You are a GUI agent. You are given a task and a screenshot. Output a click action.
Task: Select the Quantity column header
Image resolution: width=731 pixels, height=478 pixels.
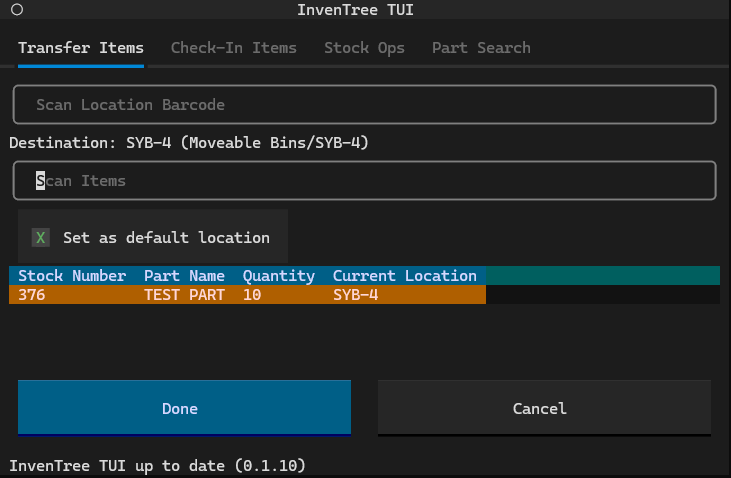279,276
